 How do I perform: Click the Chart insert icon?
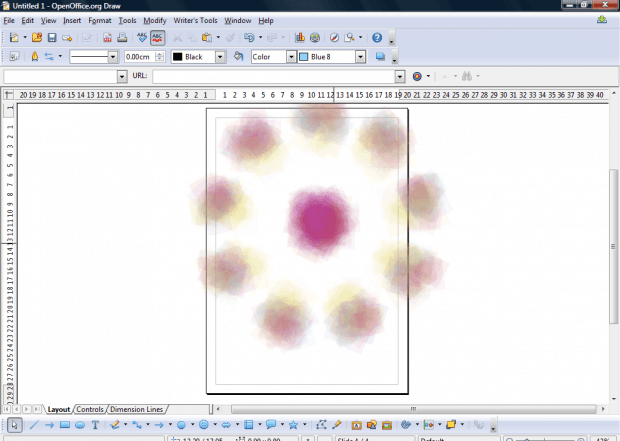point(300,38)
